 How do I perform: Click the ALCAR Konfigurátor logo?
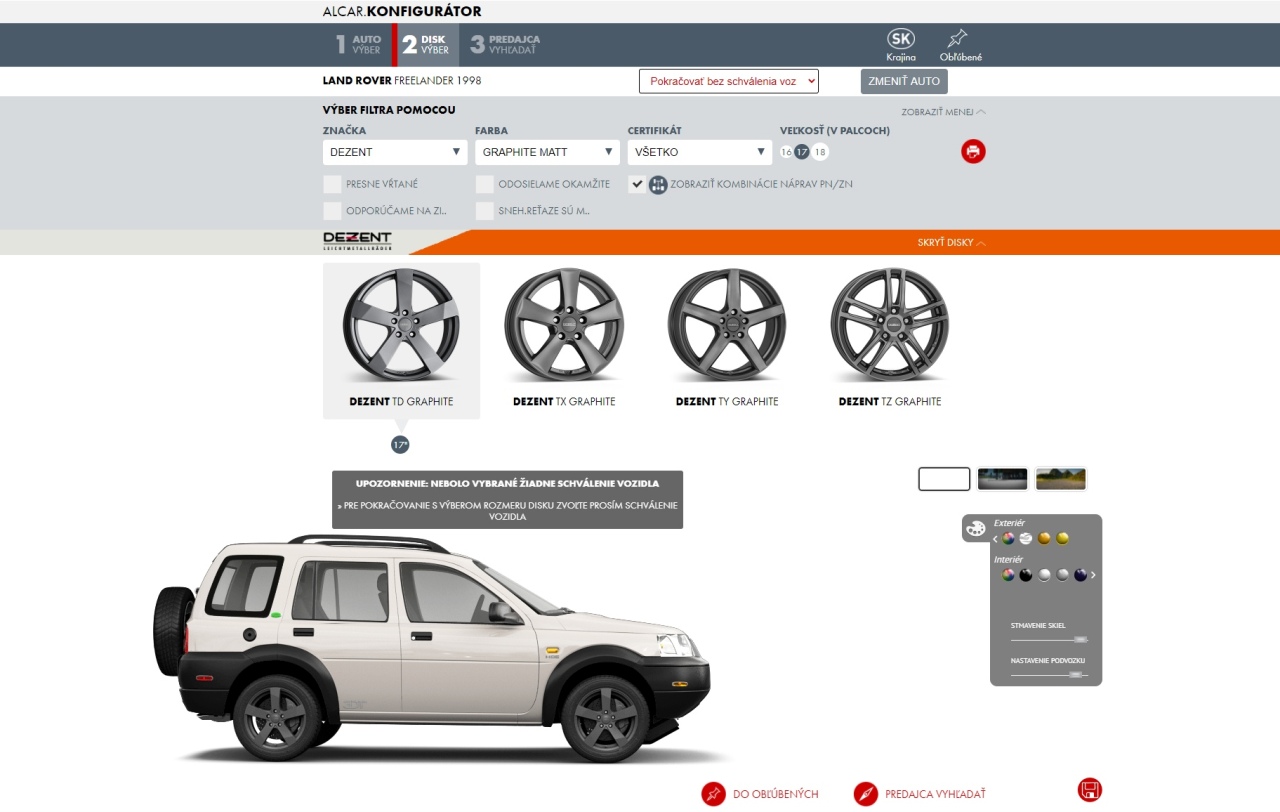pos(402,12)
